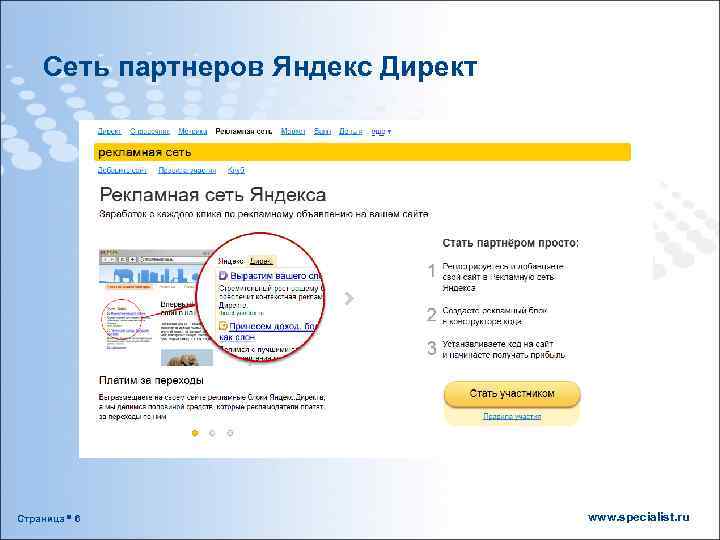Expand the ещё dropdown menu

381,131
